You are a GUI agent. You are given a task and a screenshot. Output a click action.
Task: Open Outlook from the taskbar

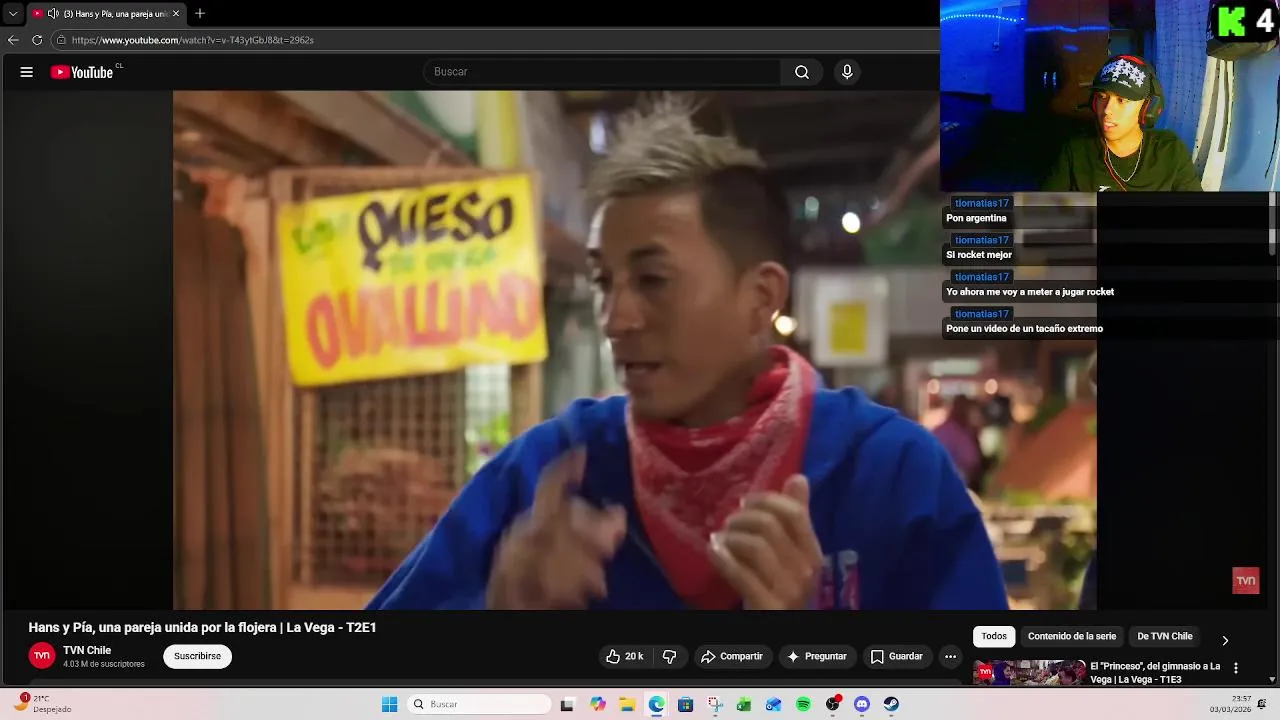click(773, 704)
